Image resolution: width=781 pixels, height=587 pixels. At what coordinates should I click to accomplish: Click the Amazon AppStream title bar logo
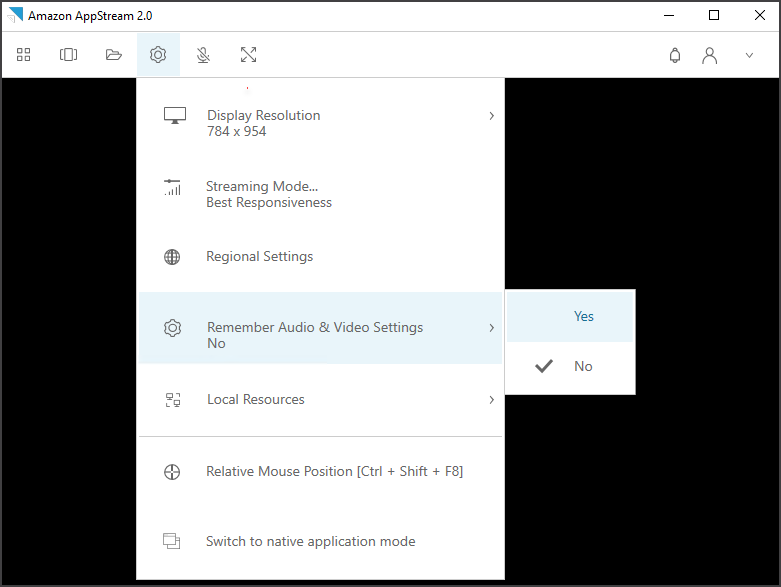(14, 16)
